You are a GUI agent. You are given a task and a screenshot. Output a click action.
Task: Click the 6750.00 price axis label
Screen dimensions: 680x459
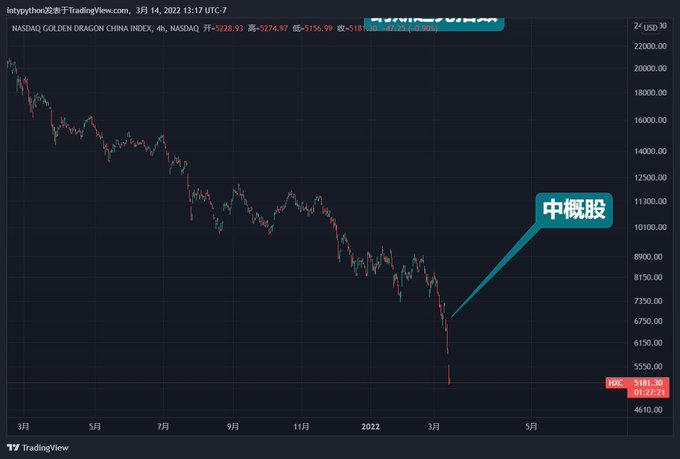(648, 321)
